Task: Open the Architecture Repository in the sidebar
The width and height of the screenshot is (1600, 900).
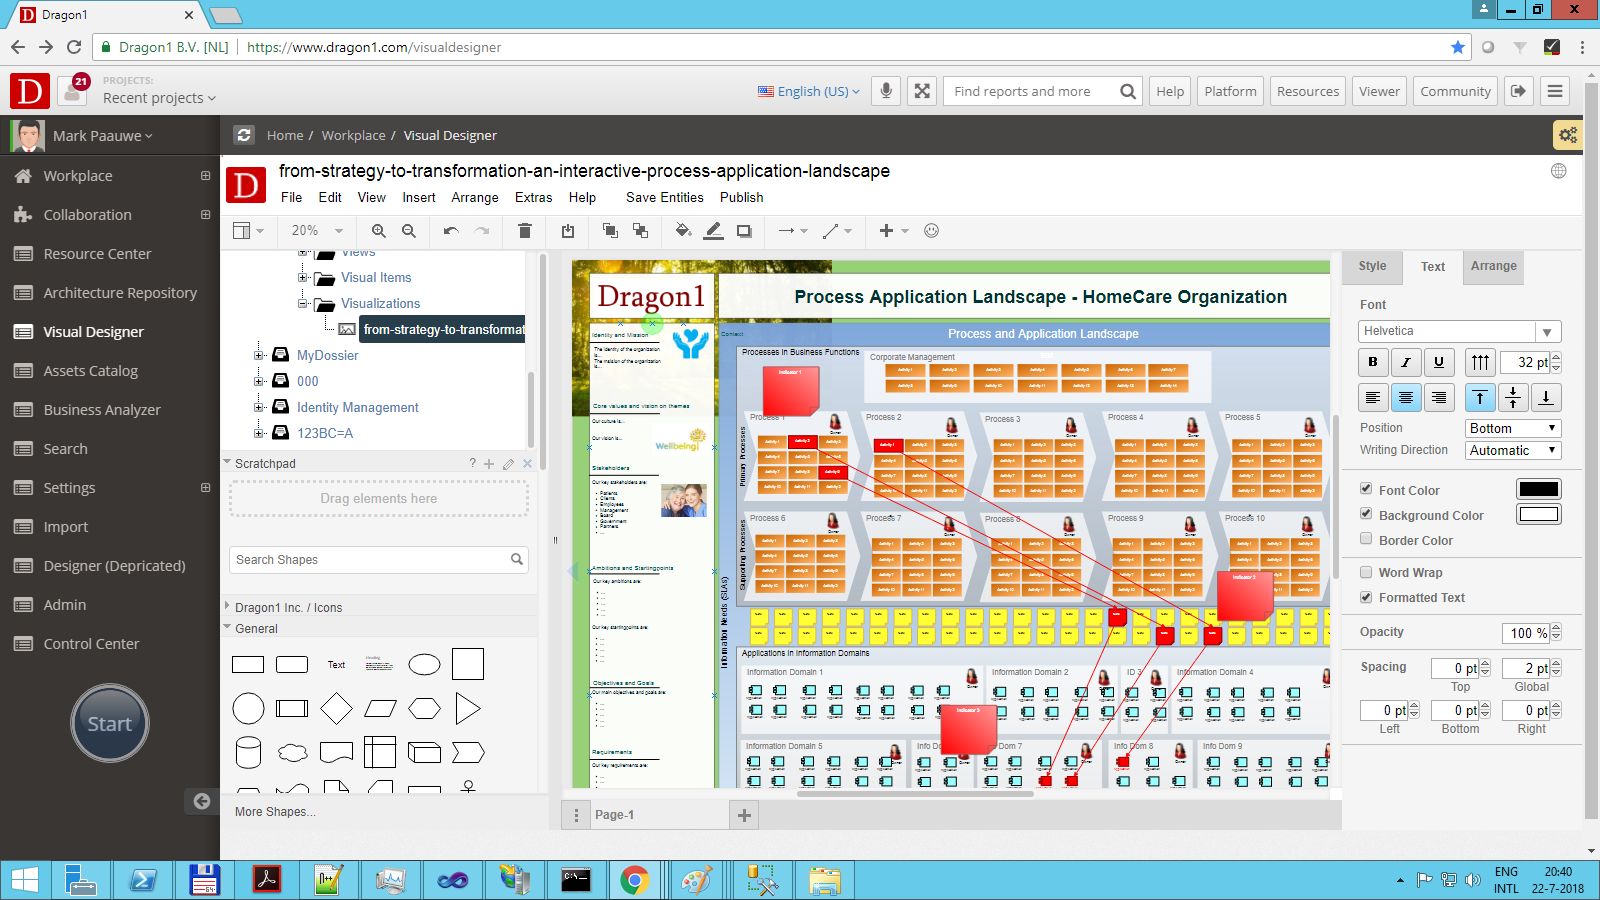Action: point(120,292)
